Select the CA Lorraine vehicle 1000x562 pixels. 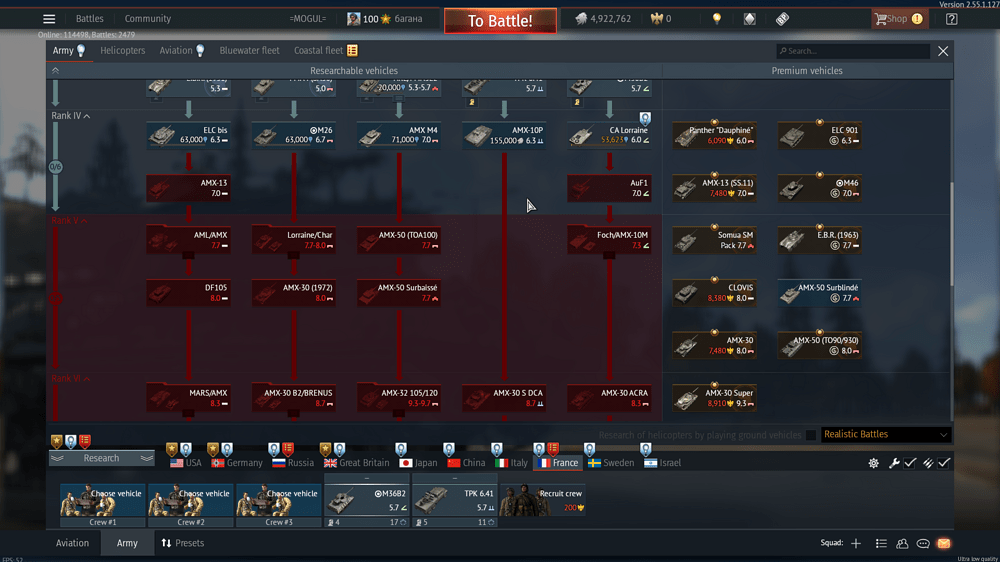pyautogui.click(x=610, y=135)
